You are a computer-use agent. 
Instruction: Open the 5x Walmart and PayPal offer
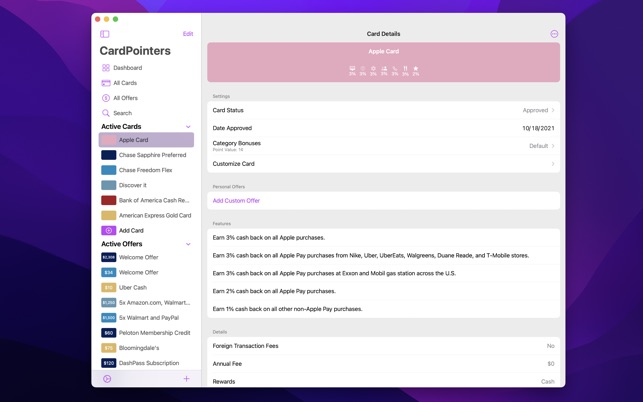[146, 318]
